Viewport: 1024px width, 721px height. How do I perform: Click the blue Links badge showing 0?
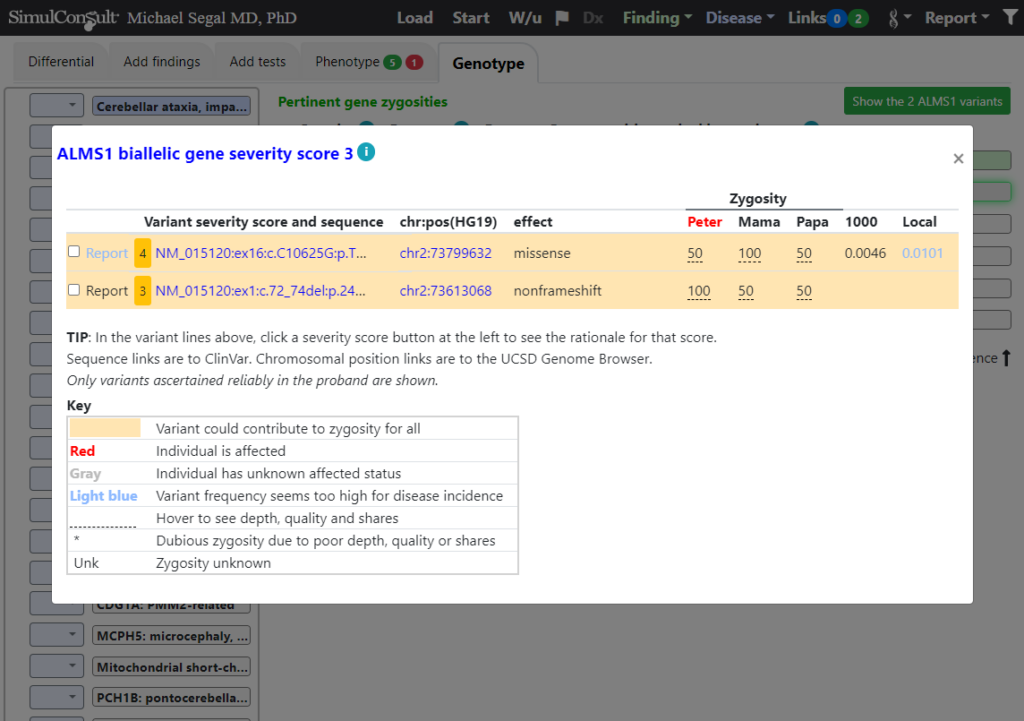click(836, 18)
